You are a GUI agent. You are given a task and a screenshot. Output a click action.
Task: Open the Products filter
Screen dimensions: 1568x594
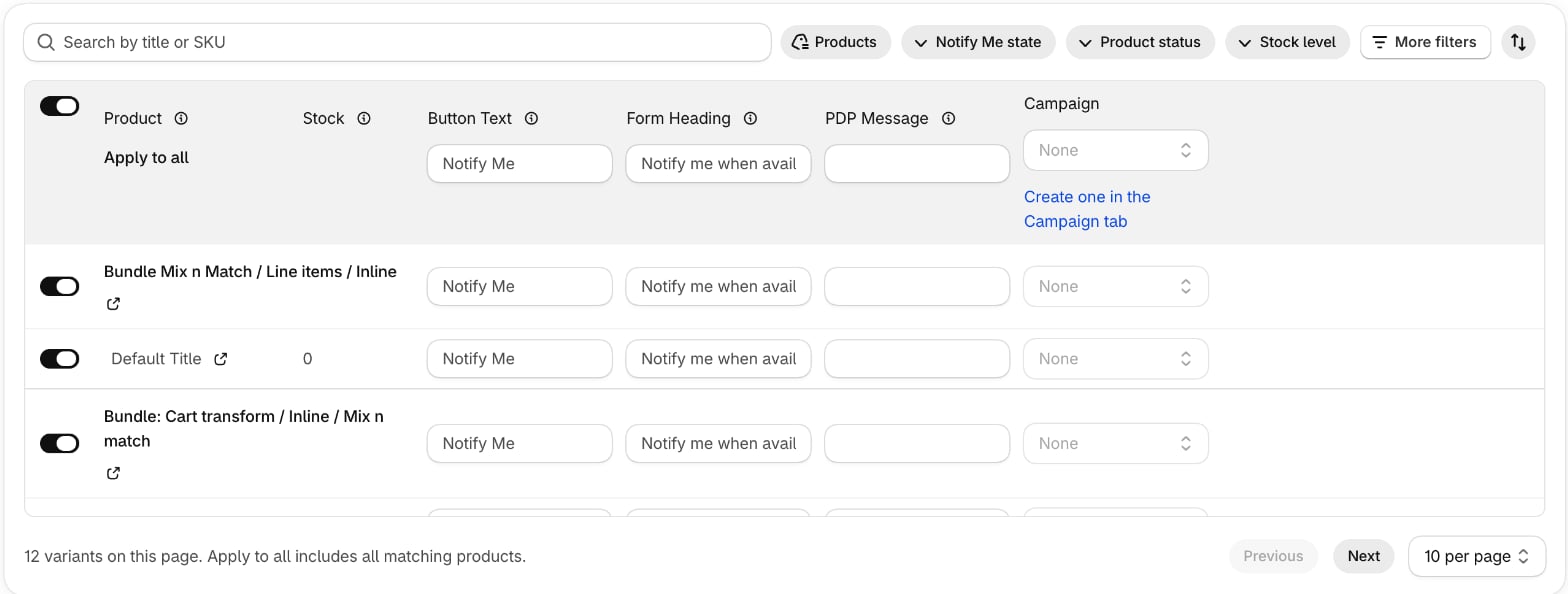pyautogui.click(x=835, y=42)
